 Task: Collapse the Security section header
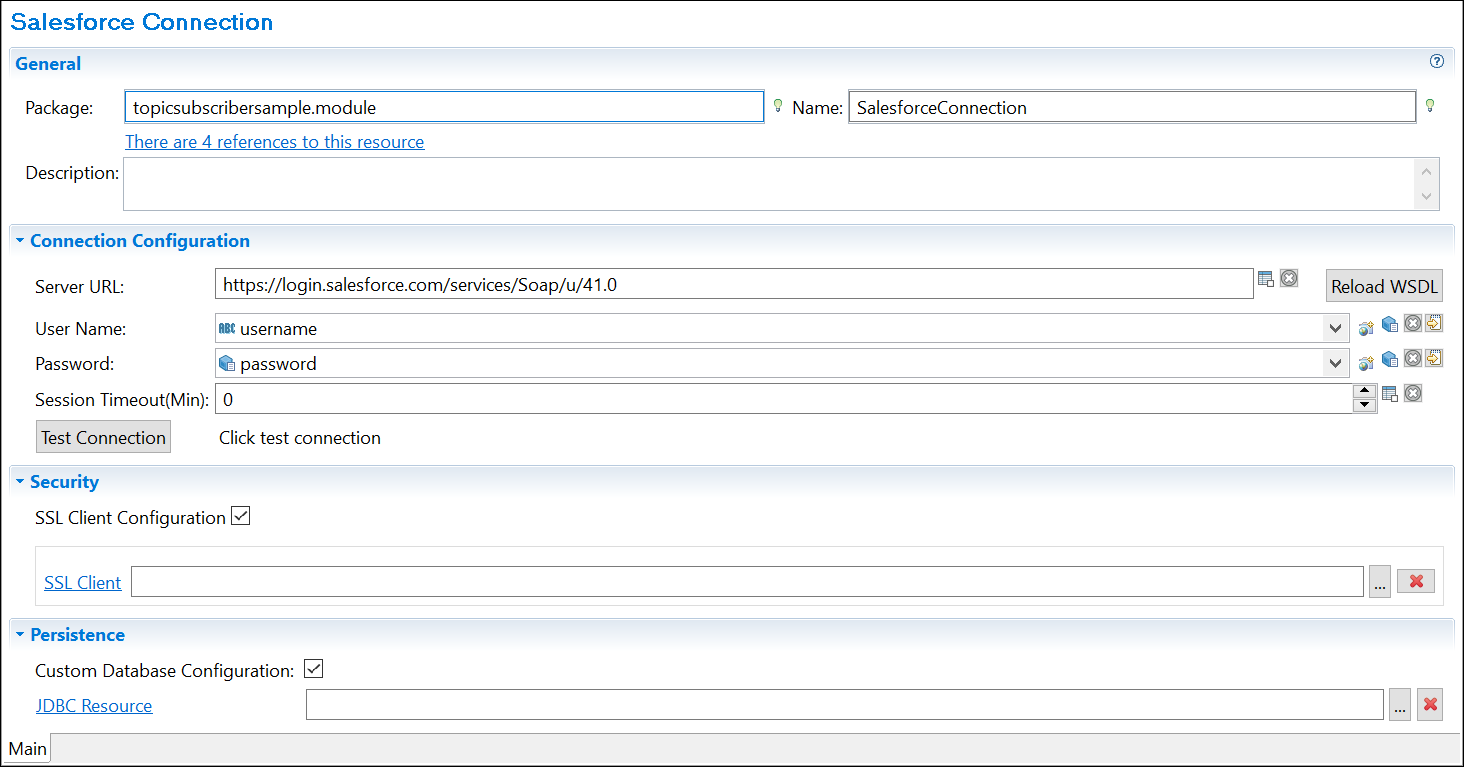(19, 481)
